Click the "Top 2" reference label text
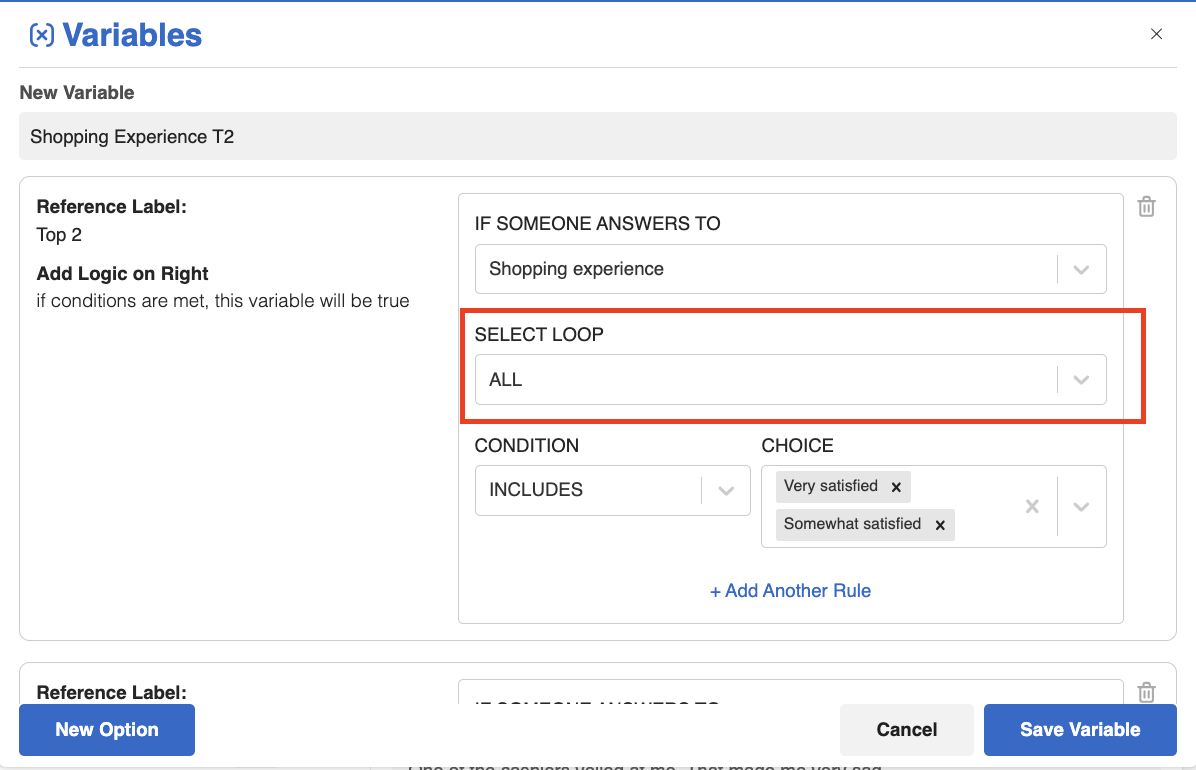Viewport: 1196px width, 770px height. [59, 235]
